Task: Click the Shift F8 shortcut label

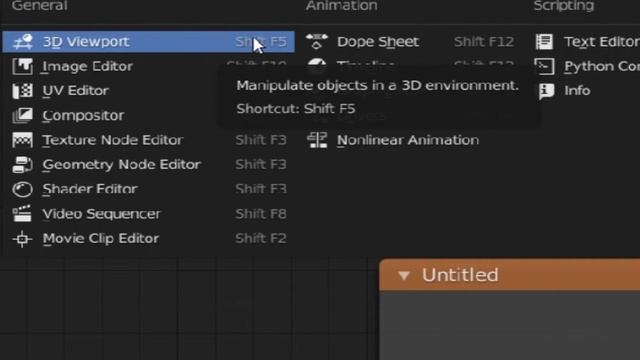Action: [x=261, y=214]
